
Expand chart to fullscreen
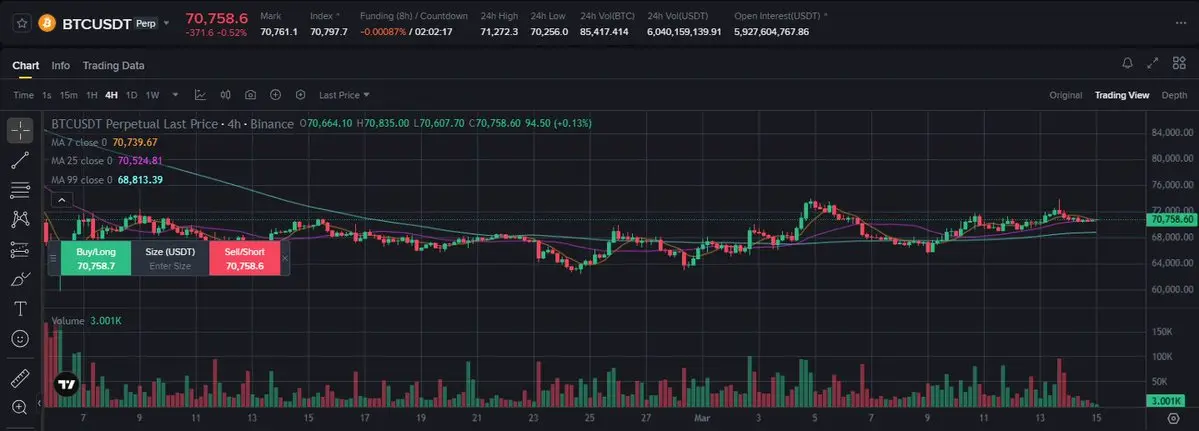pos(1153,63)
